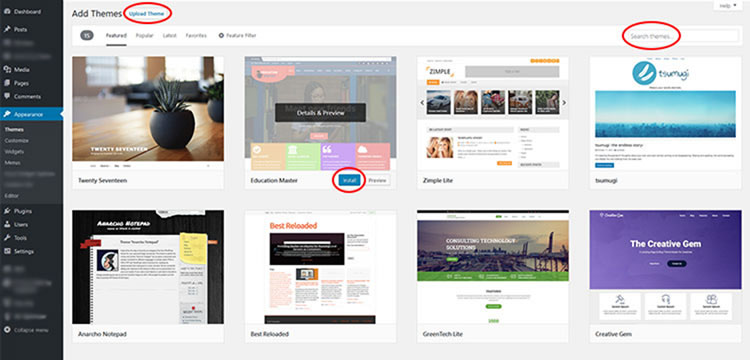The width and height of the screenshot is (750, 360).
Task: Open the Zimple Lite theme thumbnail
Action: (493, 113)
